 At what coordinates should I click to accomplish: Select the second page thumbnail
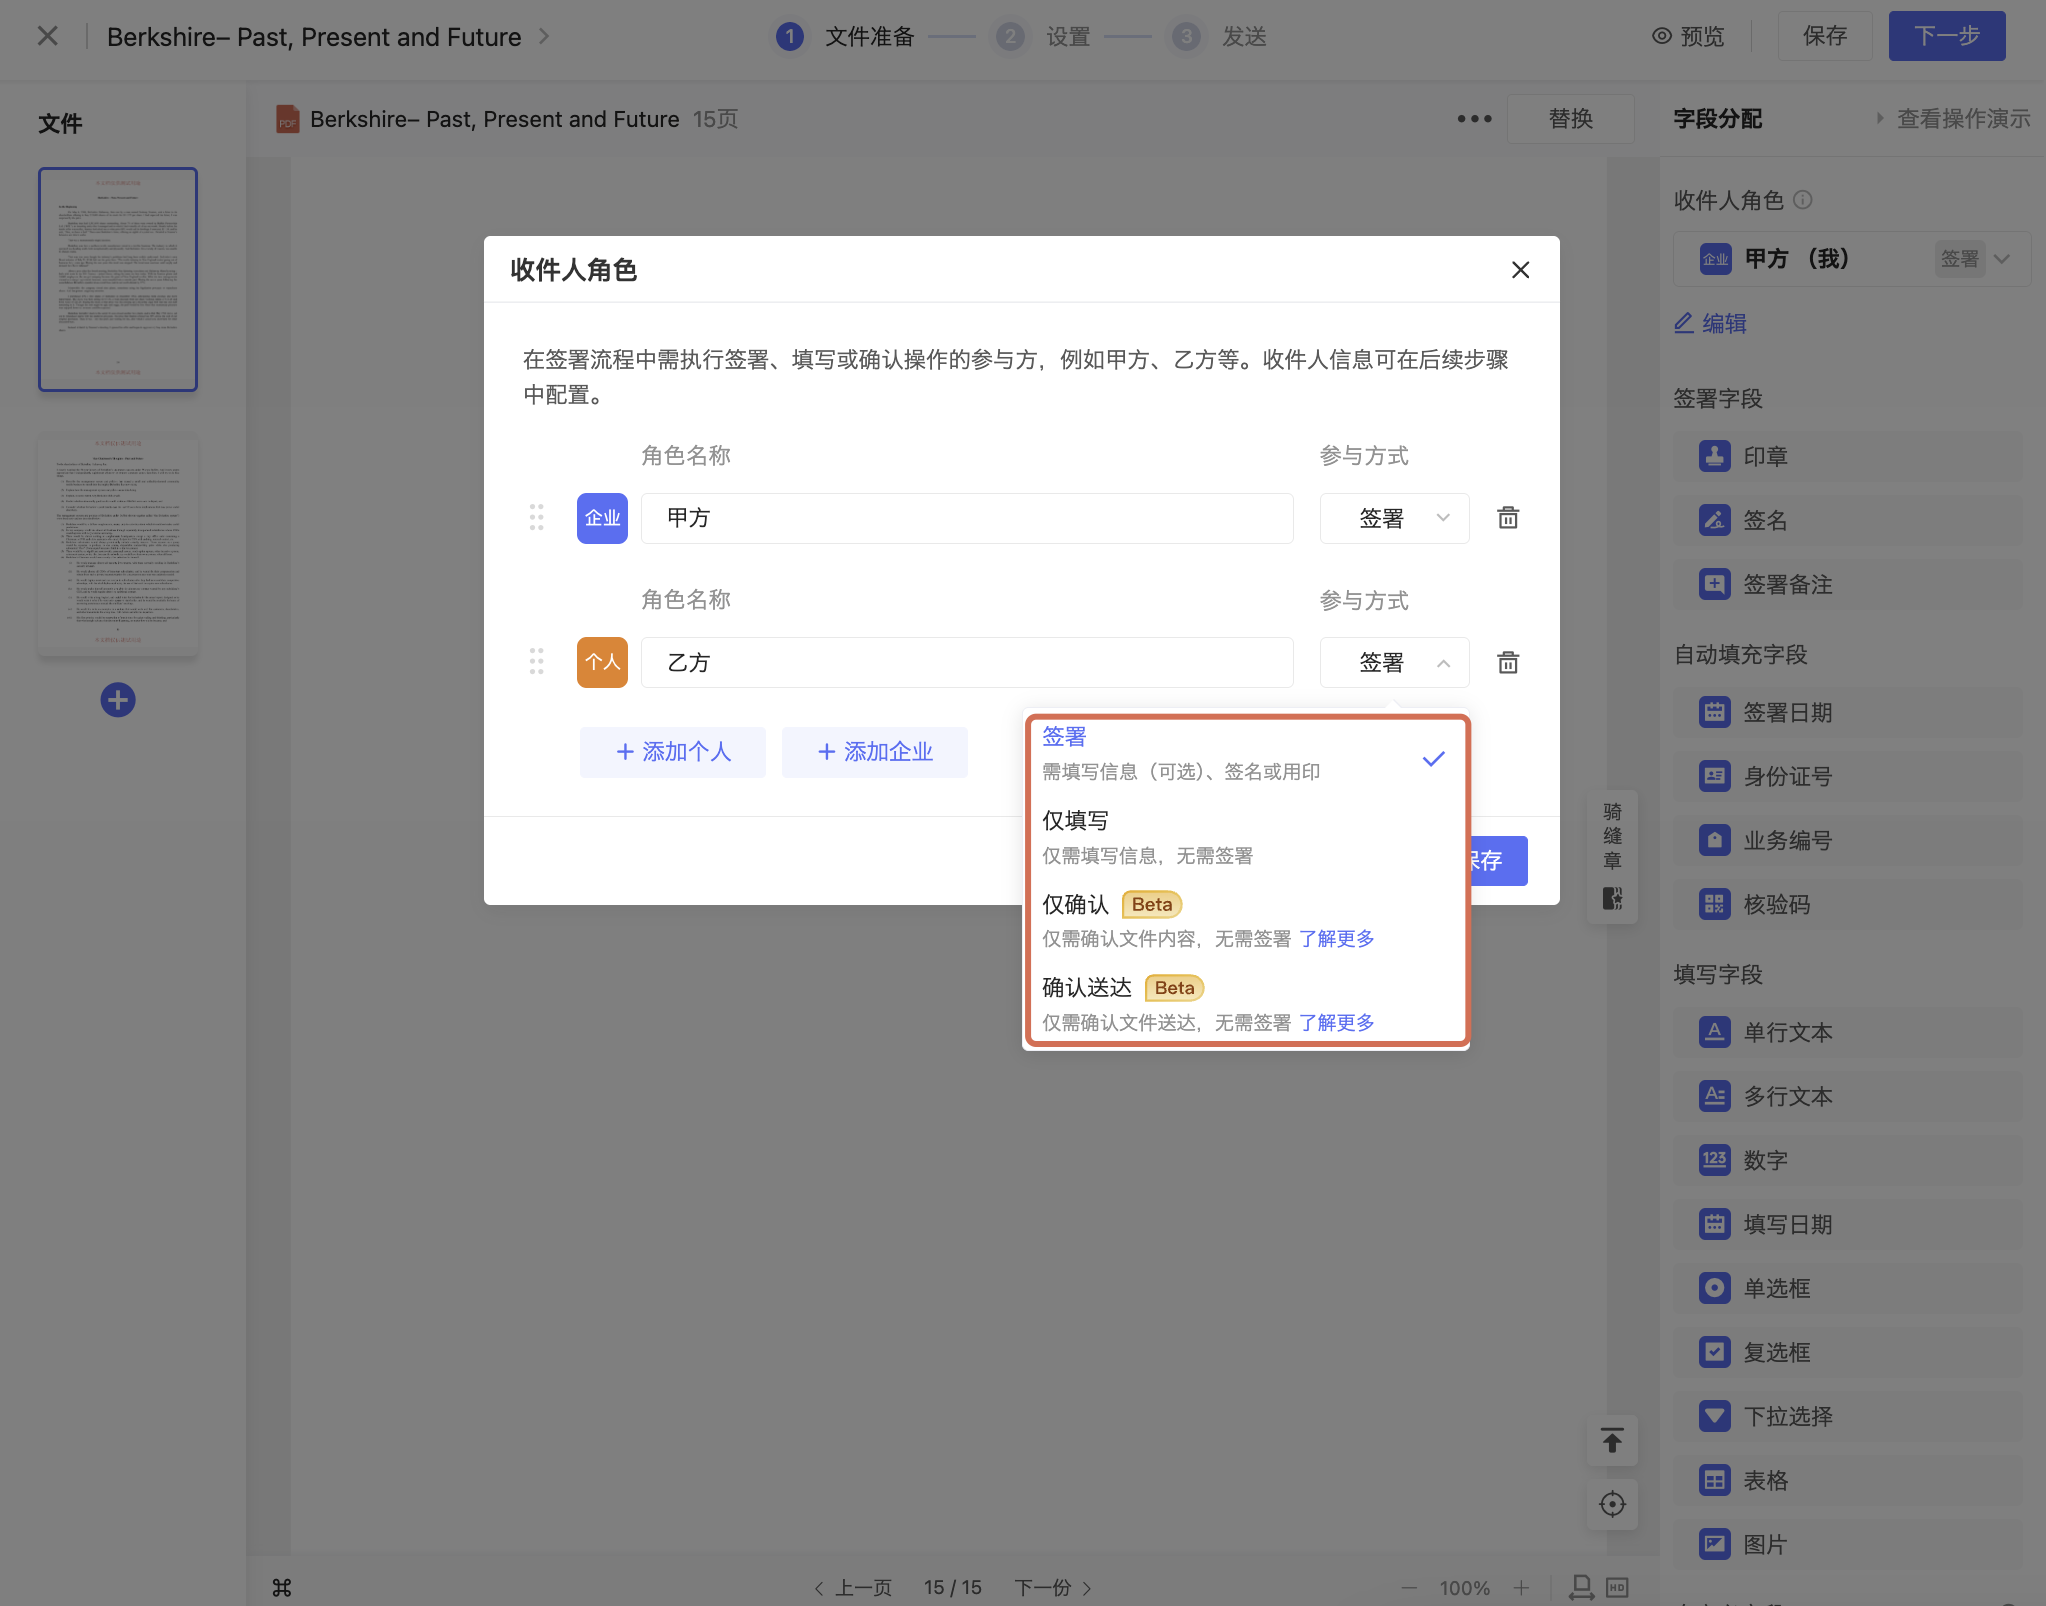pos(118,544)
